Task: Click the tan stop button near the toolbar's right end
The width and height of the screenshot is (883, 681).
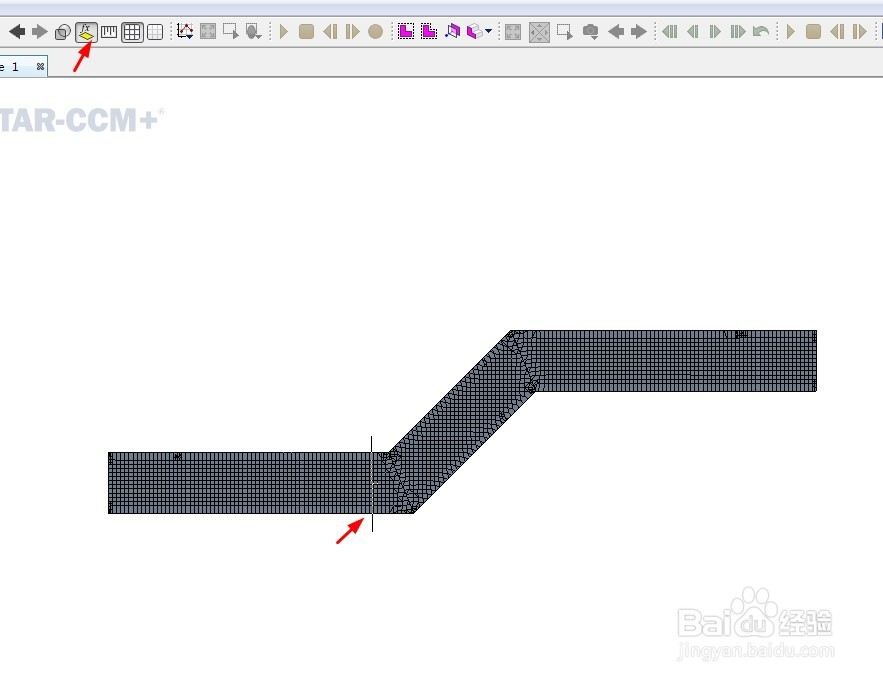Action: 813,32
